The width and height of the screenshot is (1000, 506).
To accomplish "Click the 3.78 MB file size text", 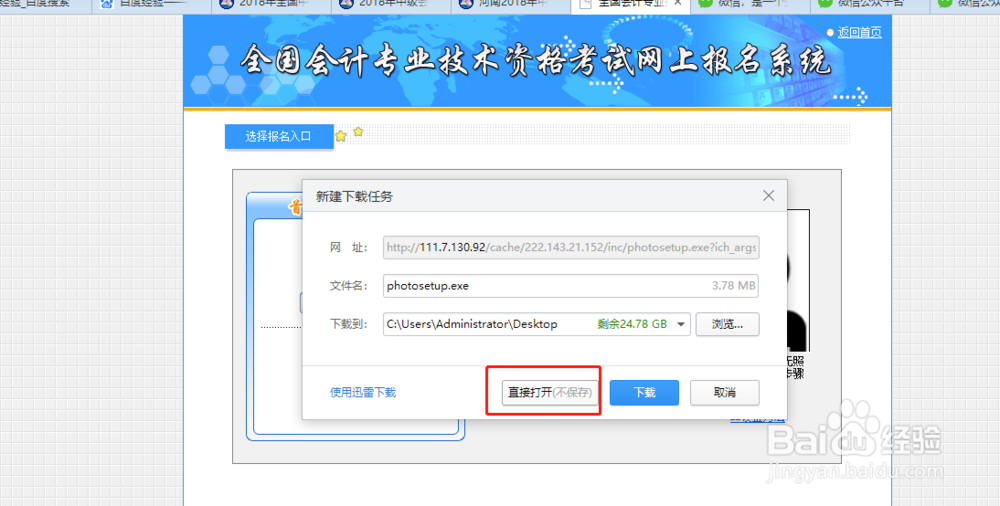I will (x=733, y=286).
